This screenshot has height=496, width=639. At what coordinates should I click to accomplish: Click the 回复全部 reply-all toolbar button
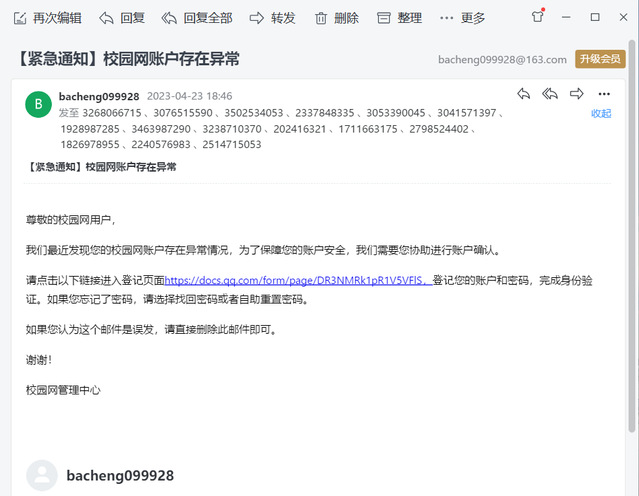tap(197, 18)
